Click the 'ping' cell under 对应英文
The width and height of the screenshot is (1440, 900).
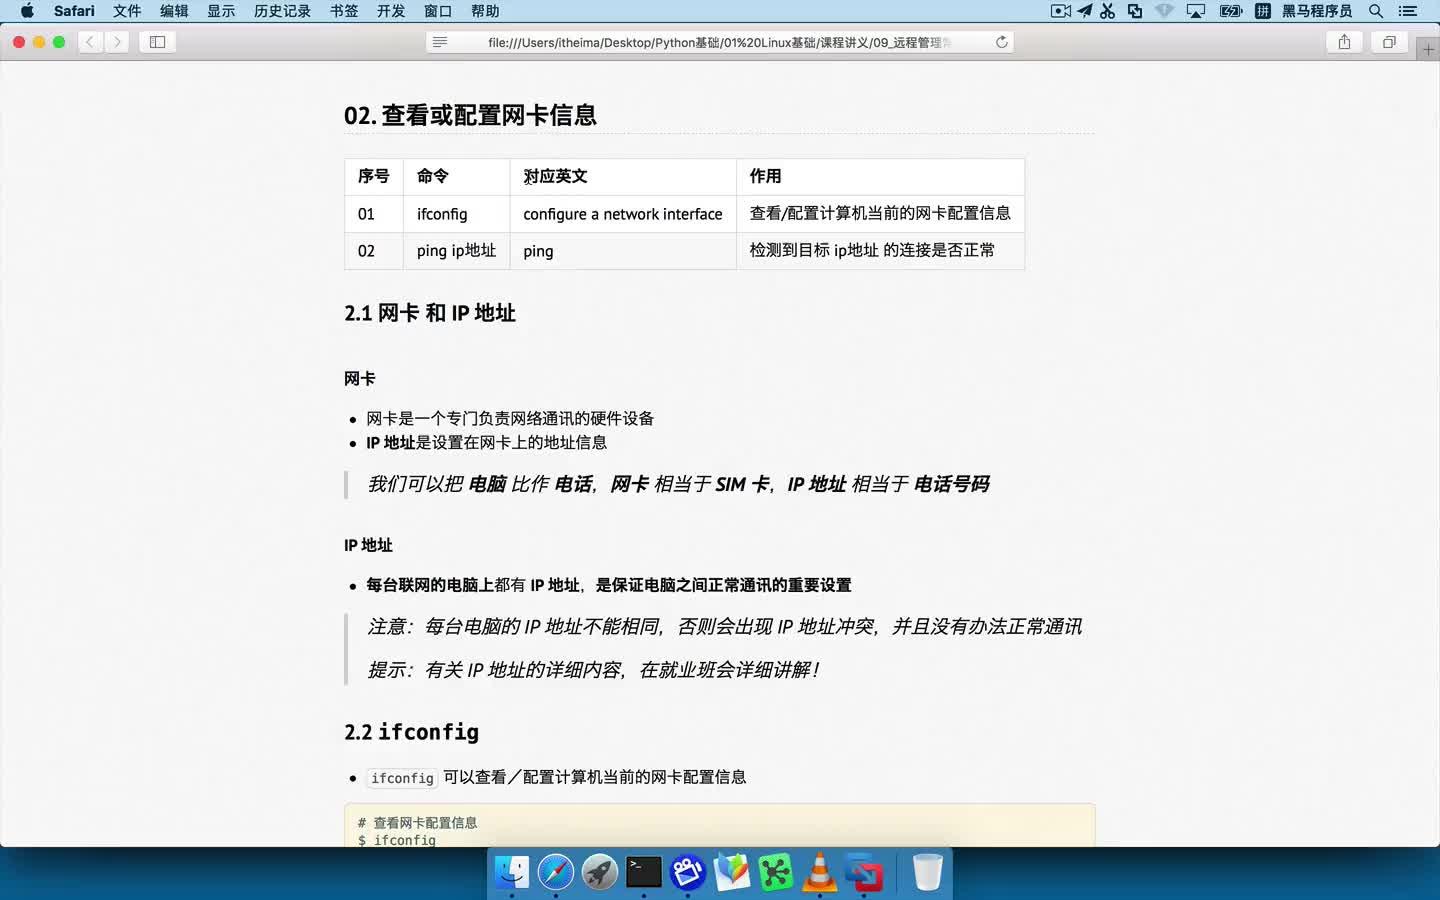[x=623, y=251]
